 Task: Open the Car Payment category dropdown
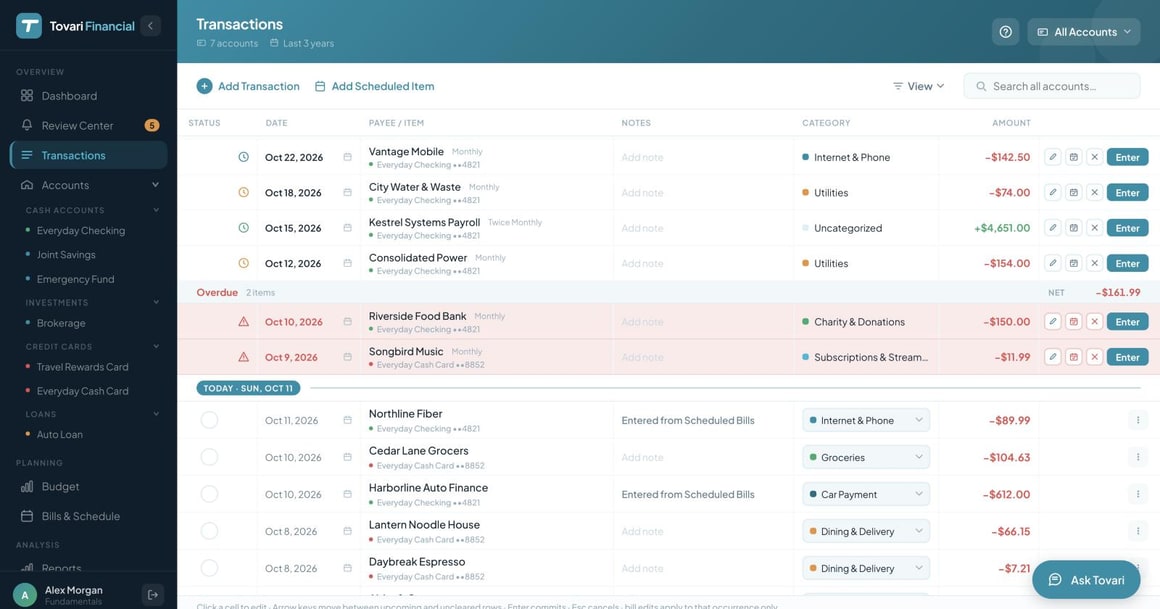[x=866, y=494]
